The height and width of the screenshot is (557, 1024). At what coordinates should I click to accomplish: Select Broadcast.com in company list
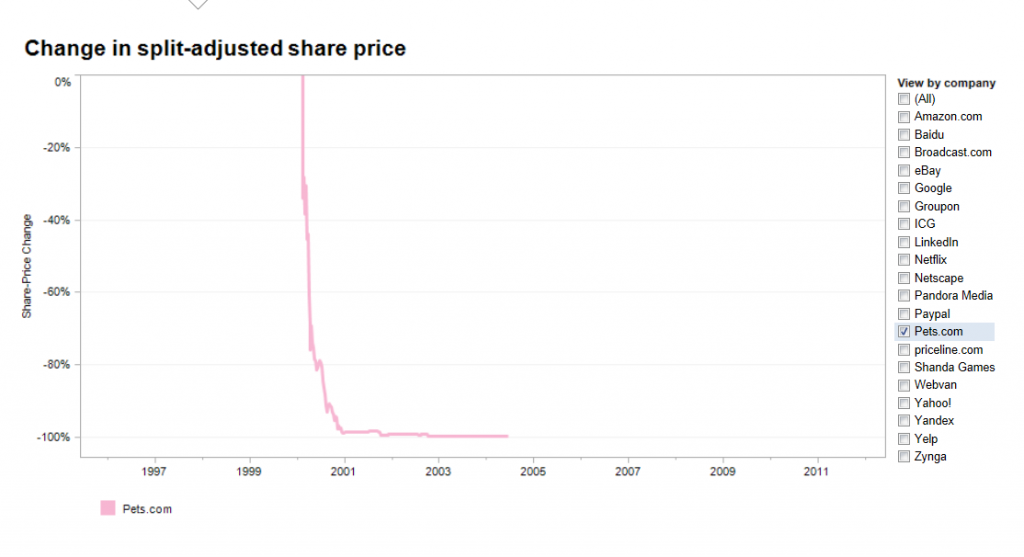click(x=904, y=153)
